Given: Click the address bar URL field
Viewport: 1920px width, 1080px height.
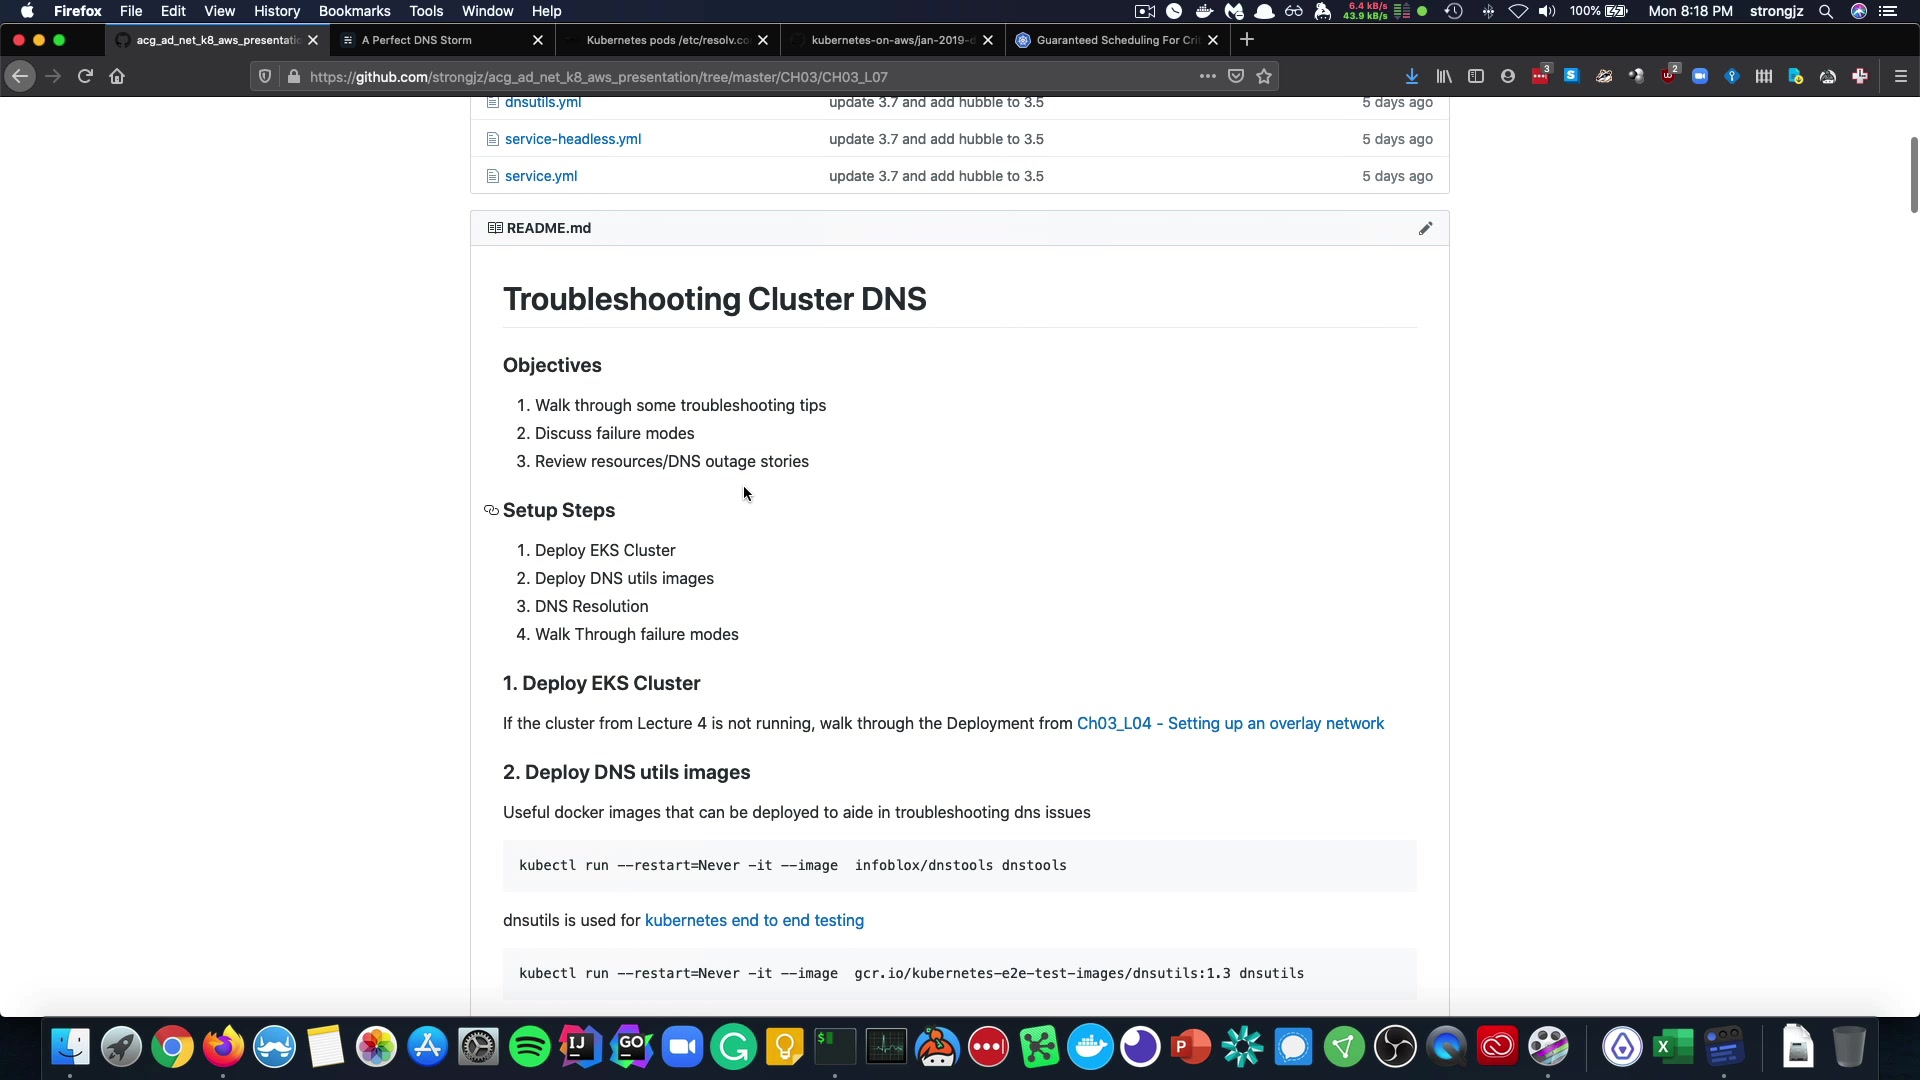Looking at the screenshot, I should coord(700,77).
